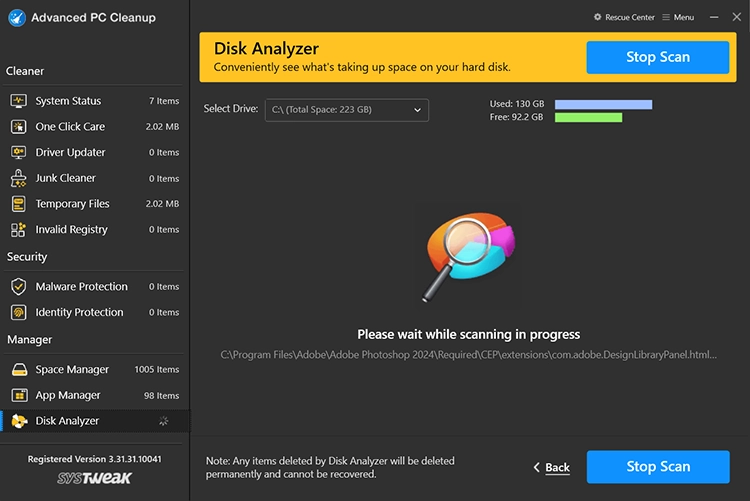The width and height of the screenshot is (750, 501).
Task: Select the One Click Care icon
Action: 18,127
